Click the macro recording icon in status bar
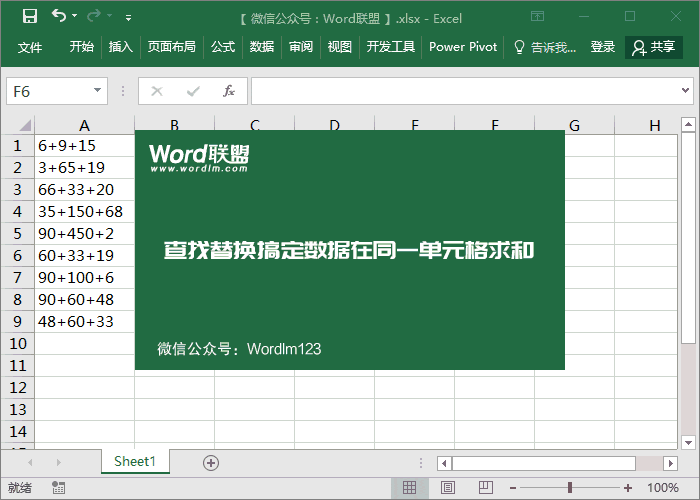Image resolution: width=700 pixels, height=500 pixels. click(x=59, y=488)
